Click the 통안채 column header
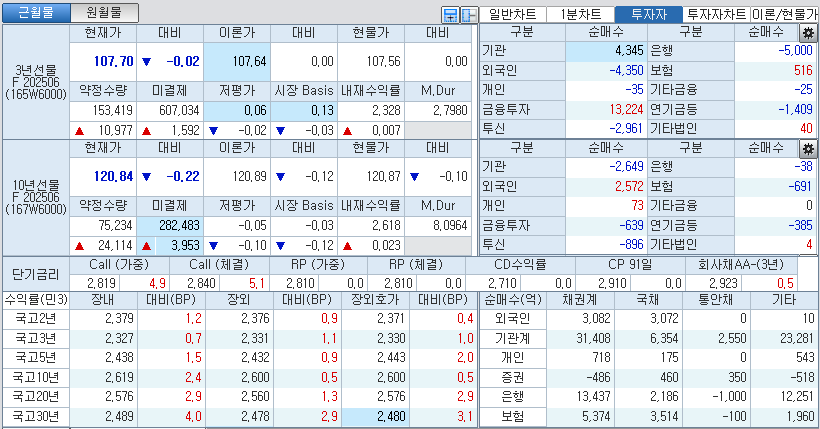The height and width of the screenshot is (429, 820). tap(716, 300)
